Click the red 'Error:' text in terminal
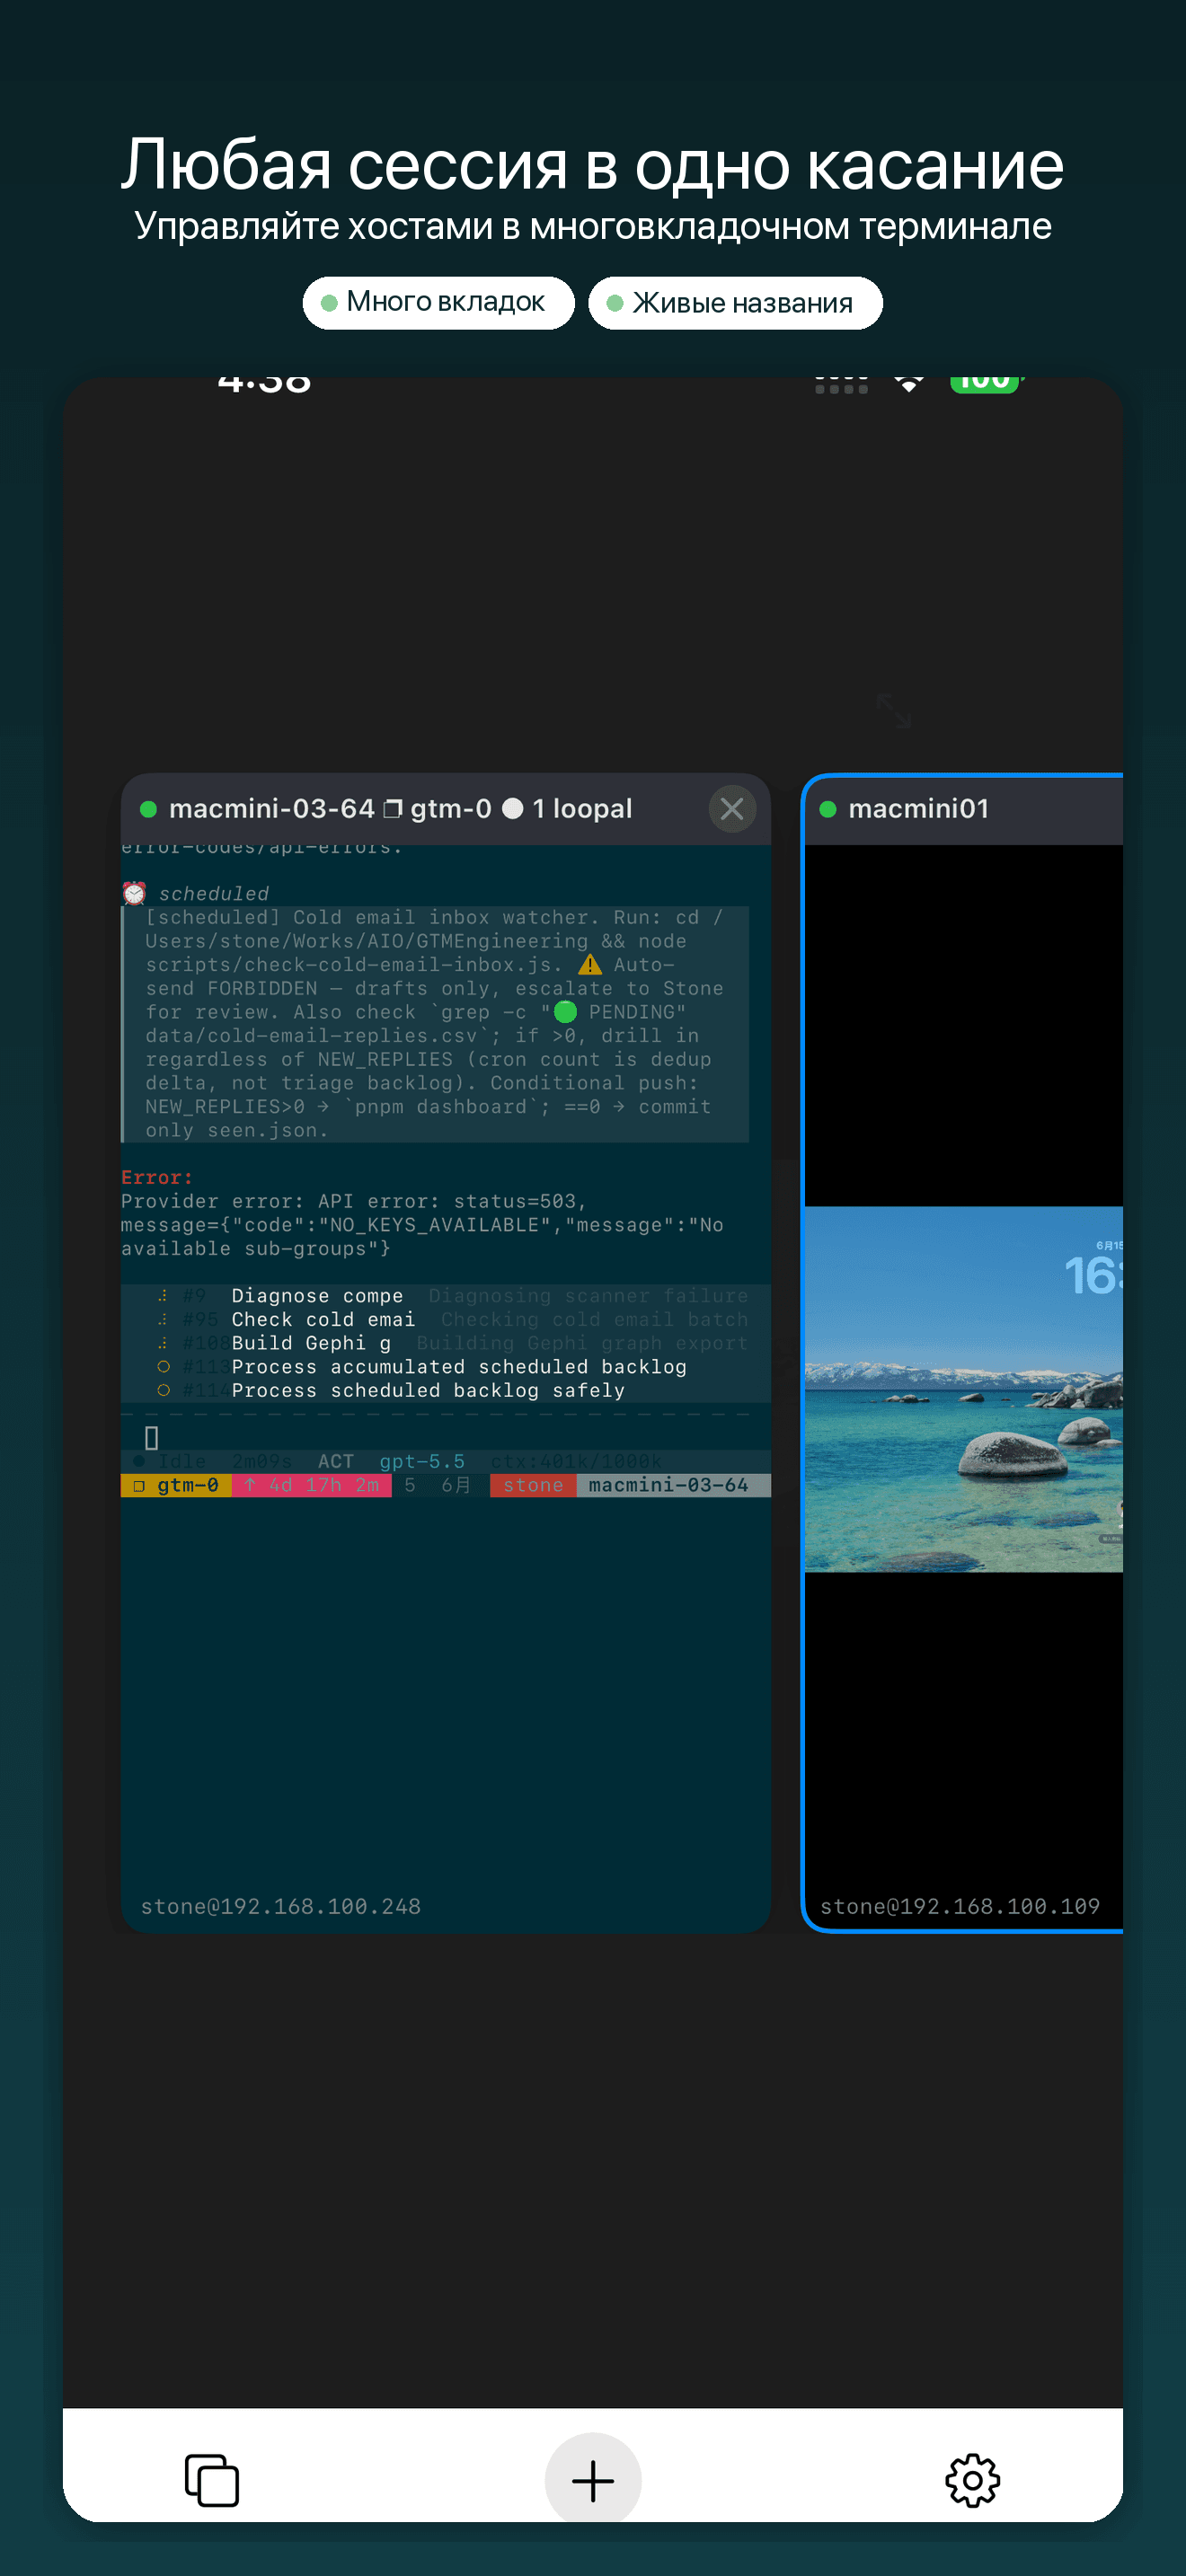 point(157,1177)
